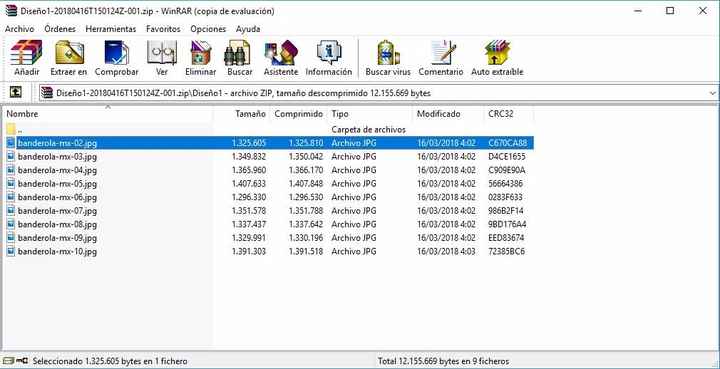Screen dimensions: 720x369
Task: Launch the Asistente wizard
Action: pos(281,58)
